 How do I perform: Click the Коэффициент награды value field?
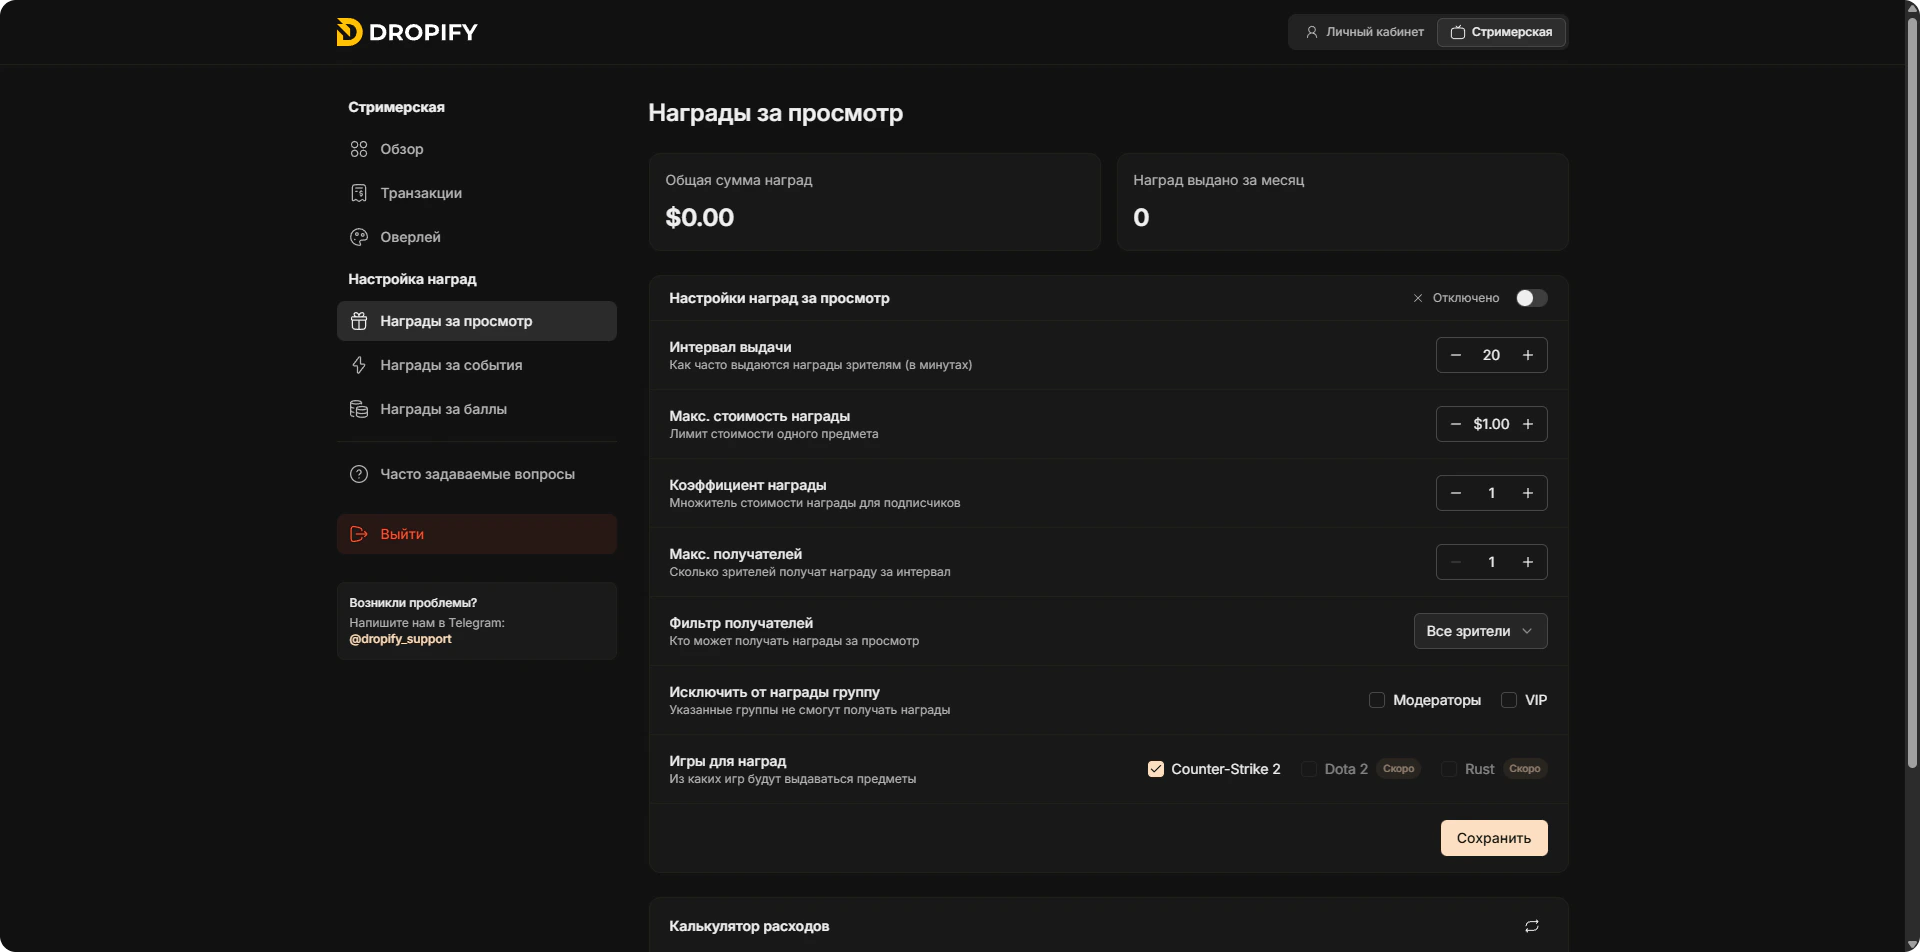pos(1491,493)
